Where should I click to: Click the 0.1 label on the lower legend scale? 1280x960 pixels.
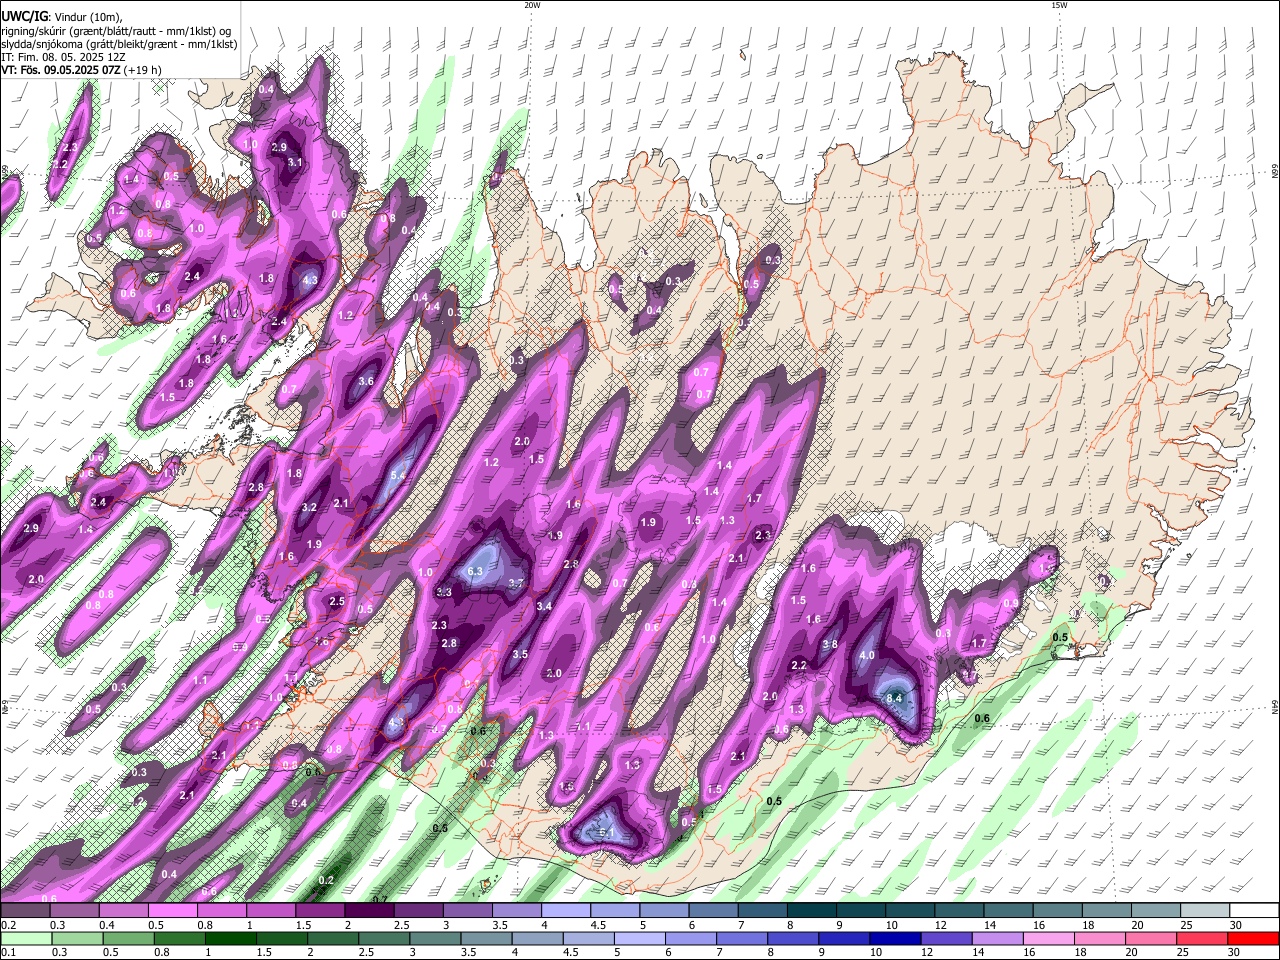(x=8, y=953)
